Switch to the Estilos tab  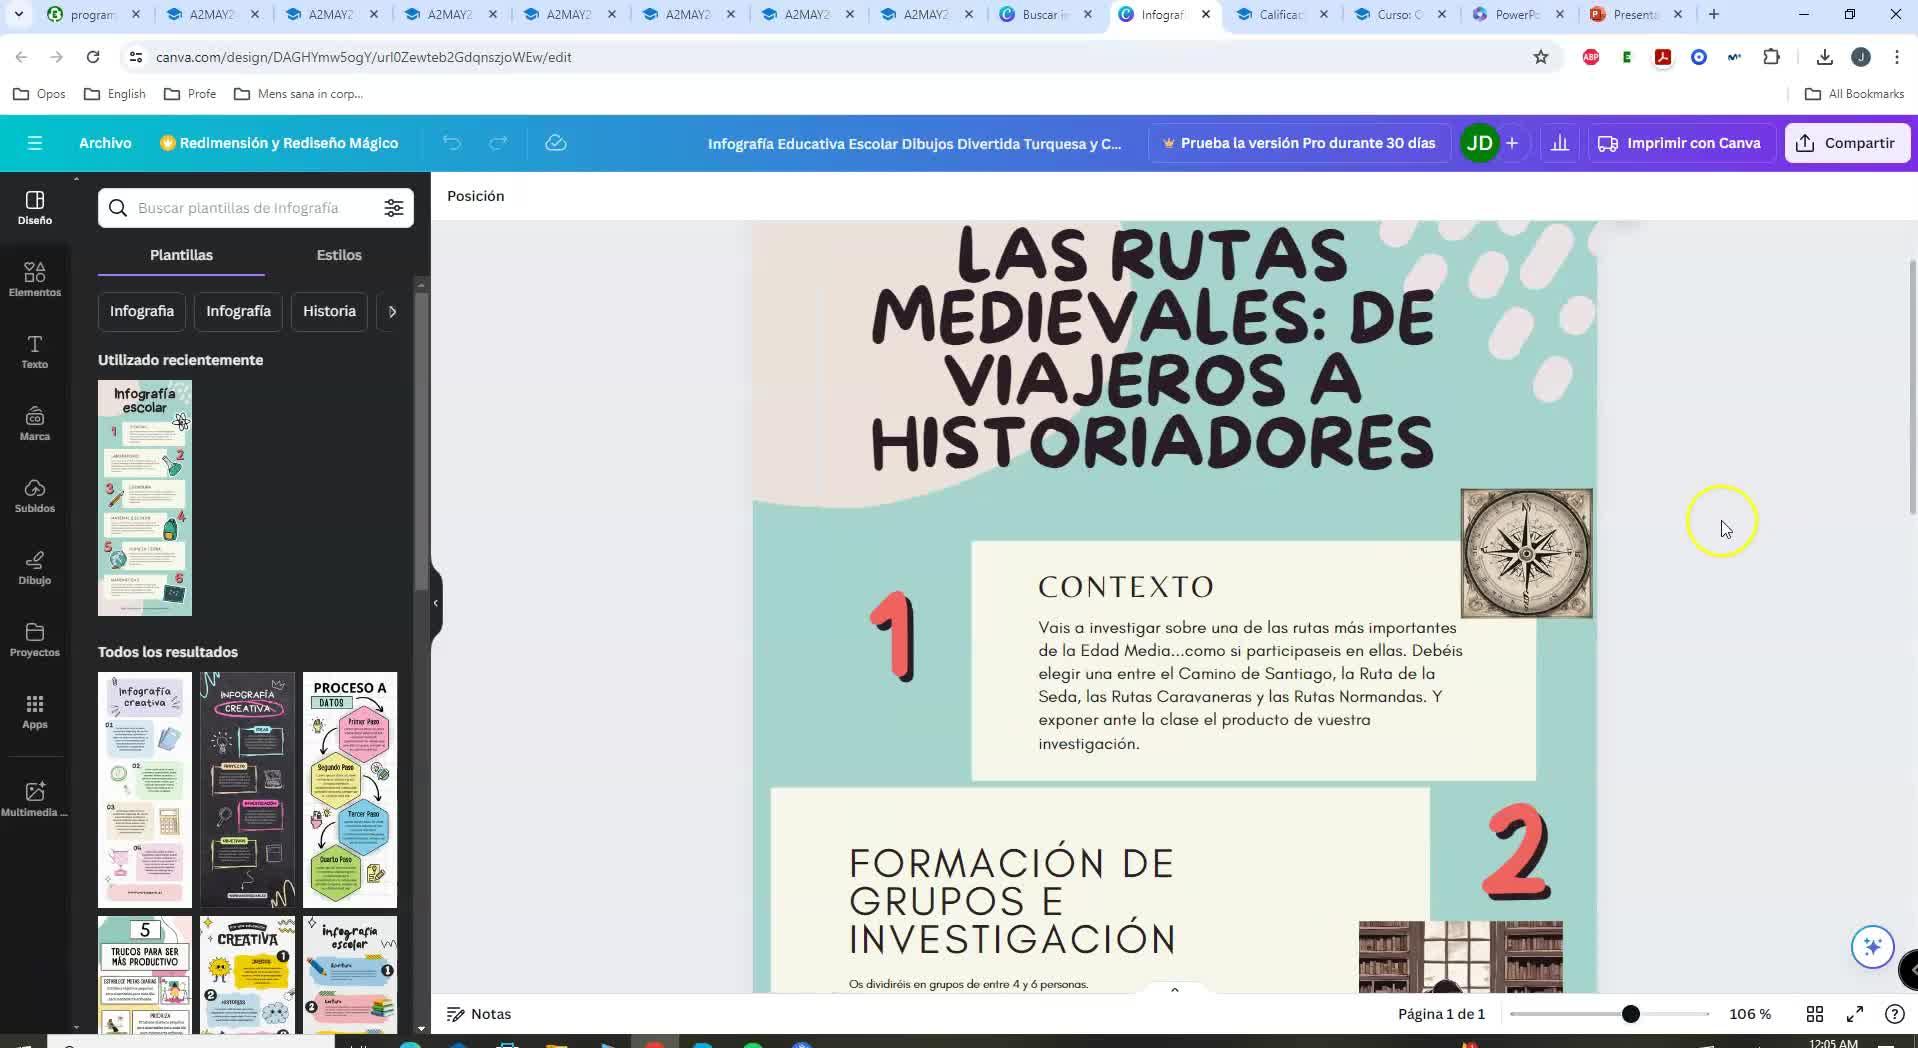pos(339,255)
